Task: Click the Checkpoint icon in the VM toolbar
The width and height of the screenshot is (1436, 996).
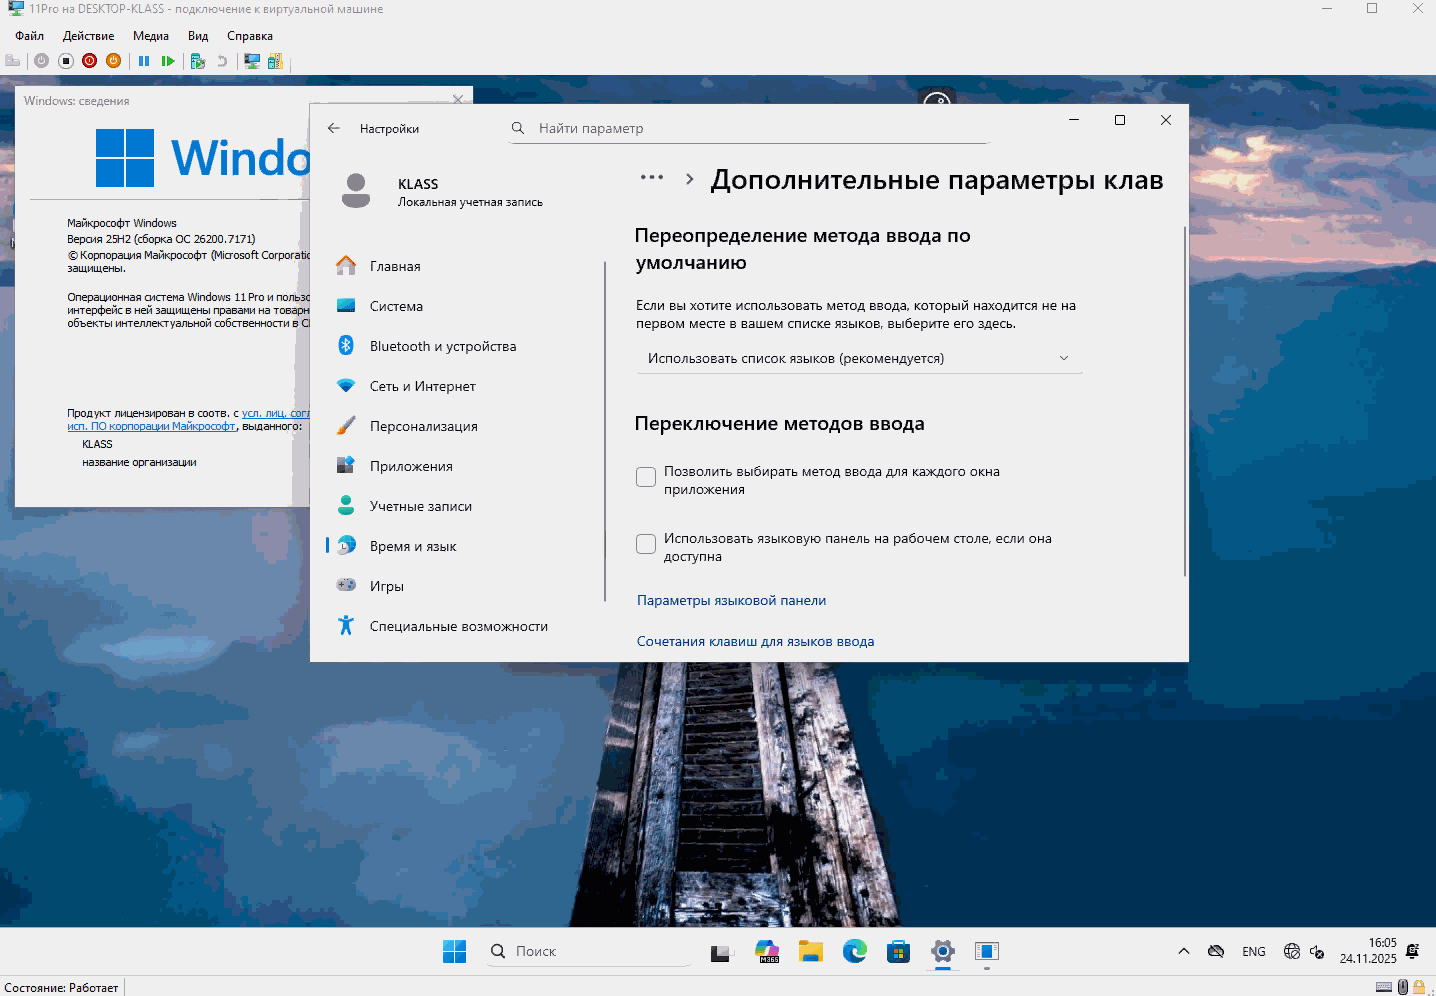Action: (x=198, y=61)
